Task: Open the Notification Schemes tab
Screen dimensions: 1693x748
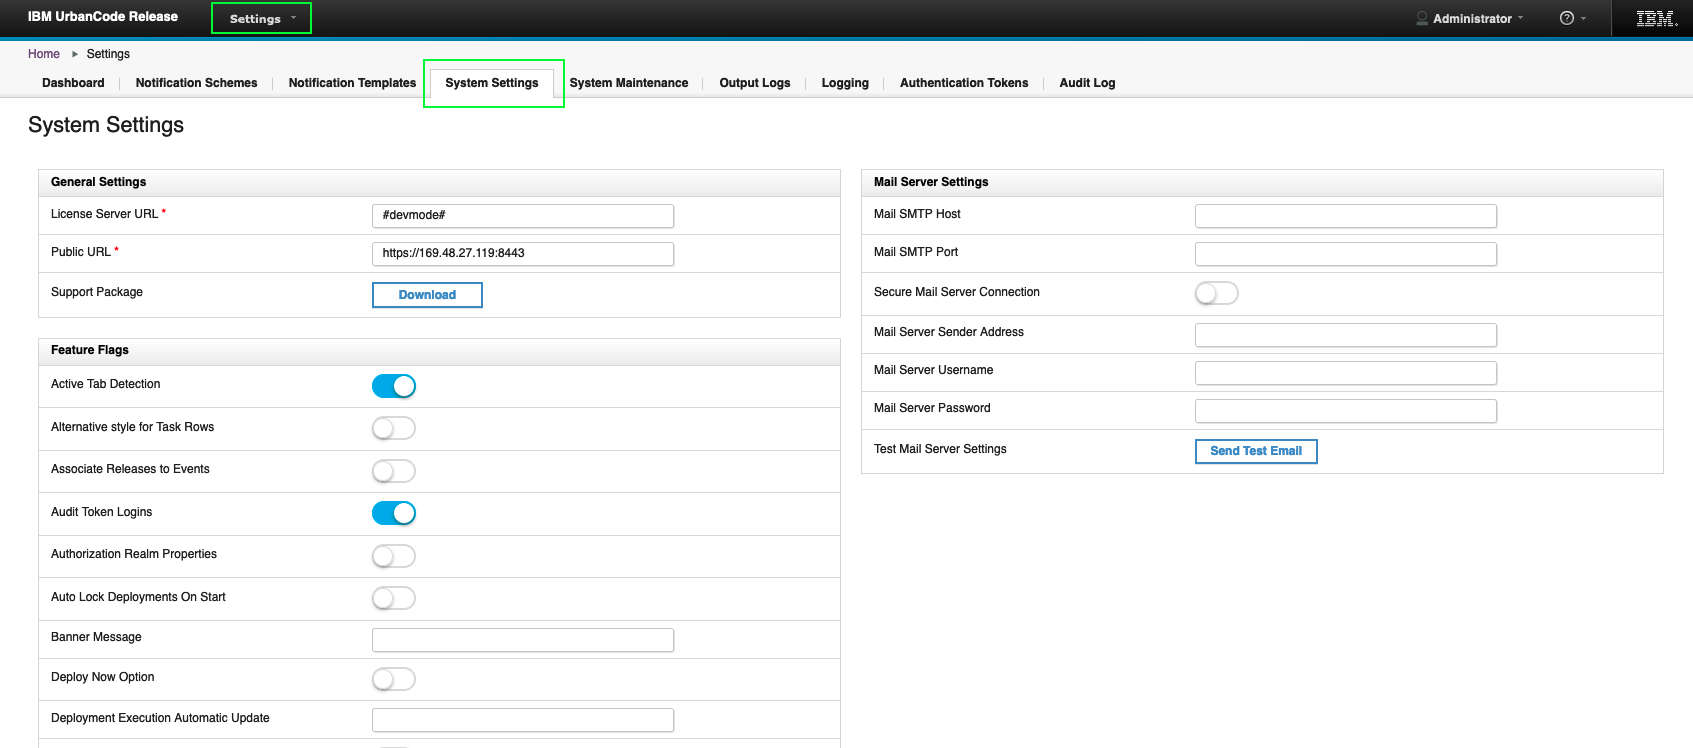Action: (196, 83)
